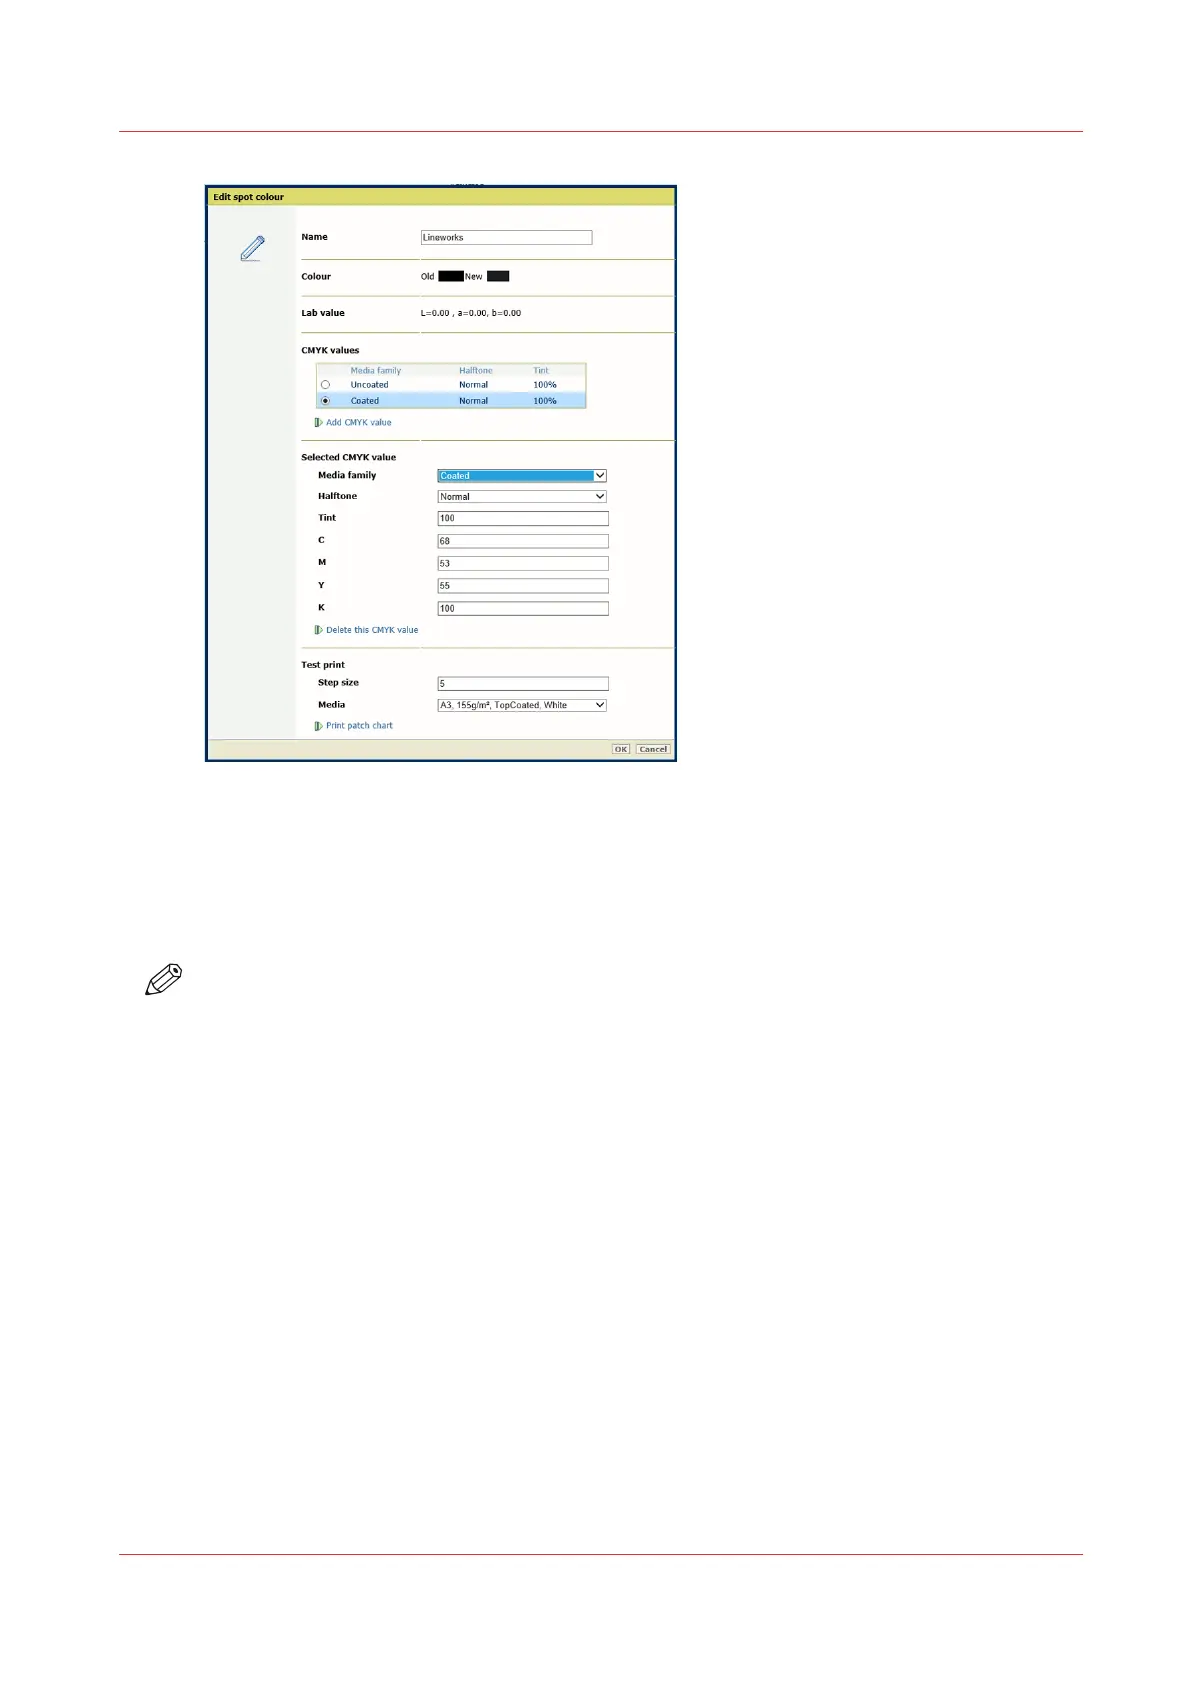Click the Y value field showing 55
Image resolution: width=1191 pixels, height=1684 pixels.
point(523,586)
